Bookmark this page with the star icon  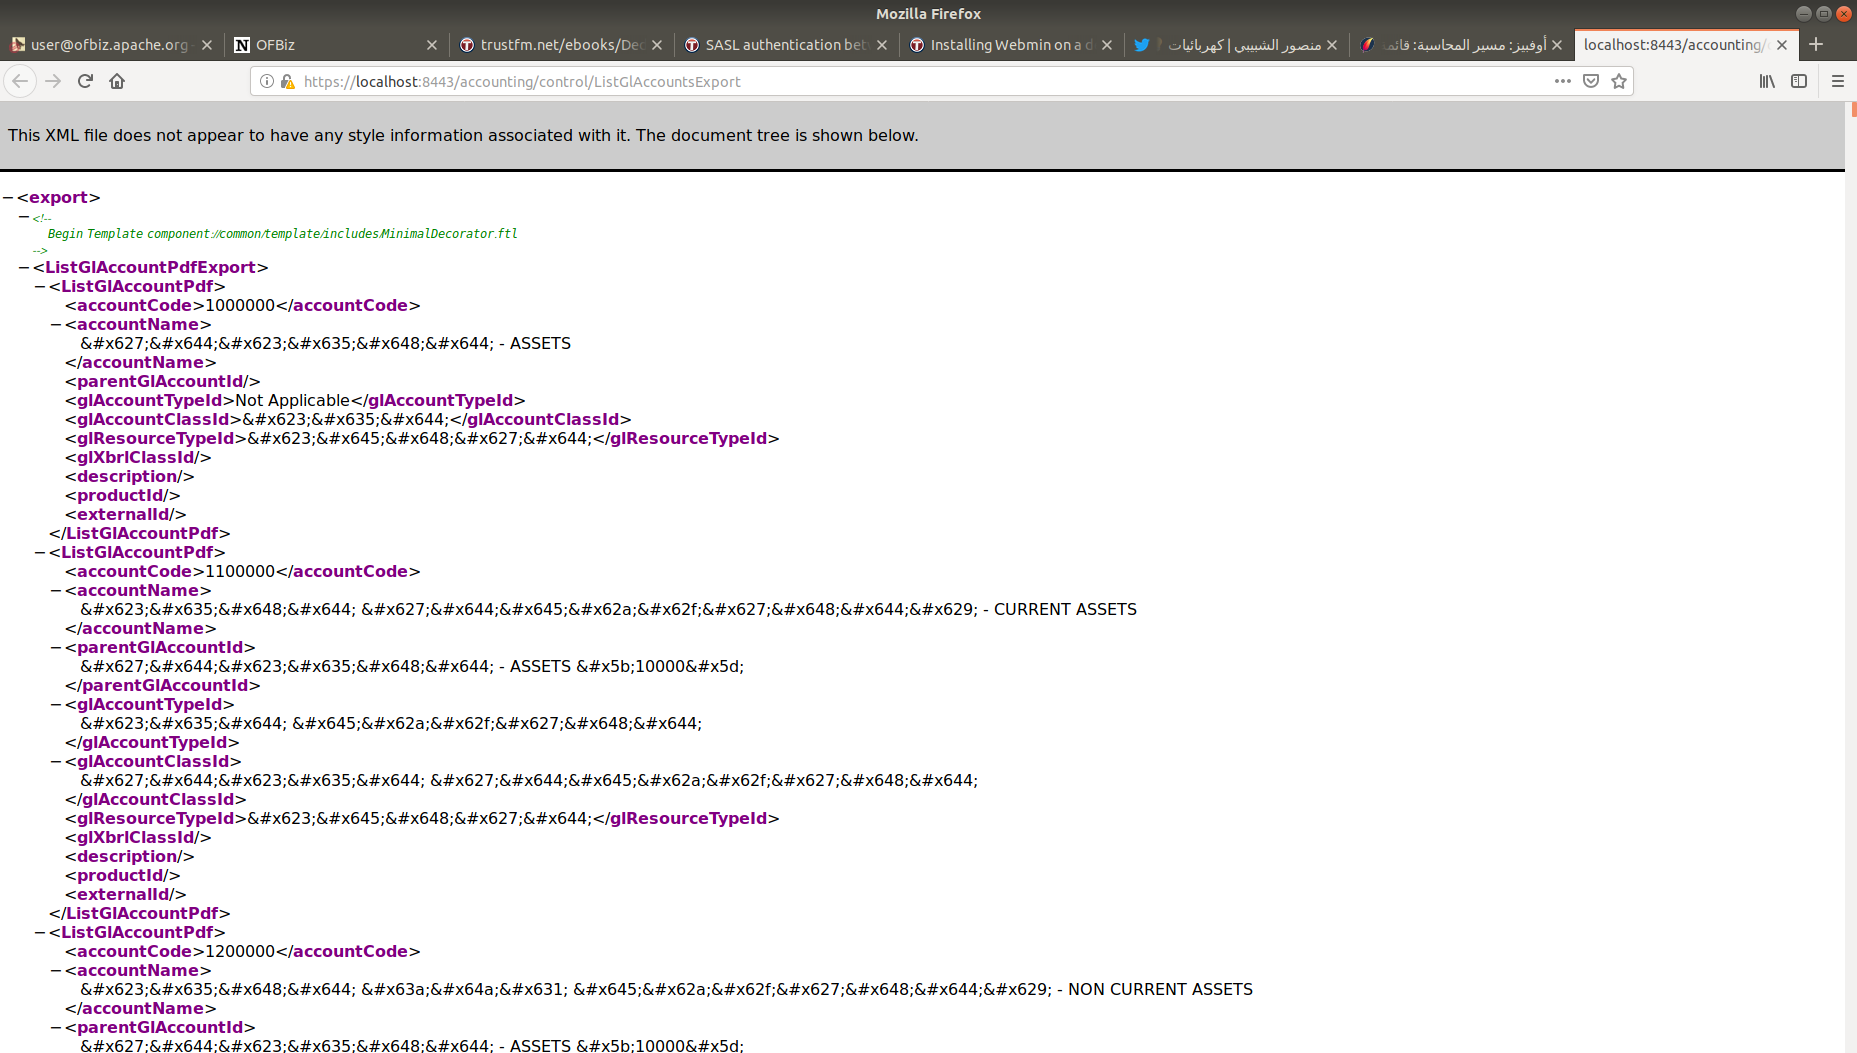(1619, 81)
